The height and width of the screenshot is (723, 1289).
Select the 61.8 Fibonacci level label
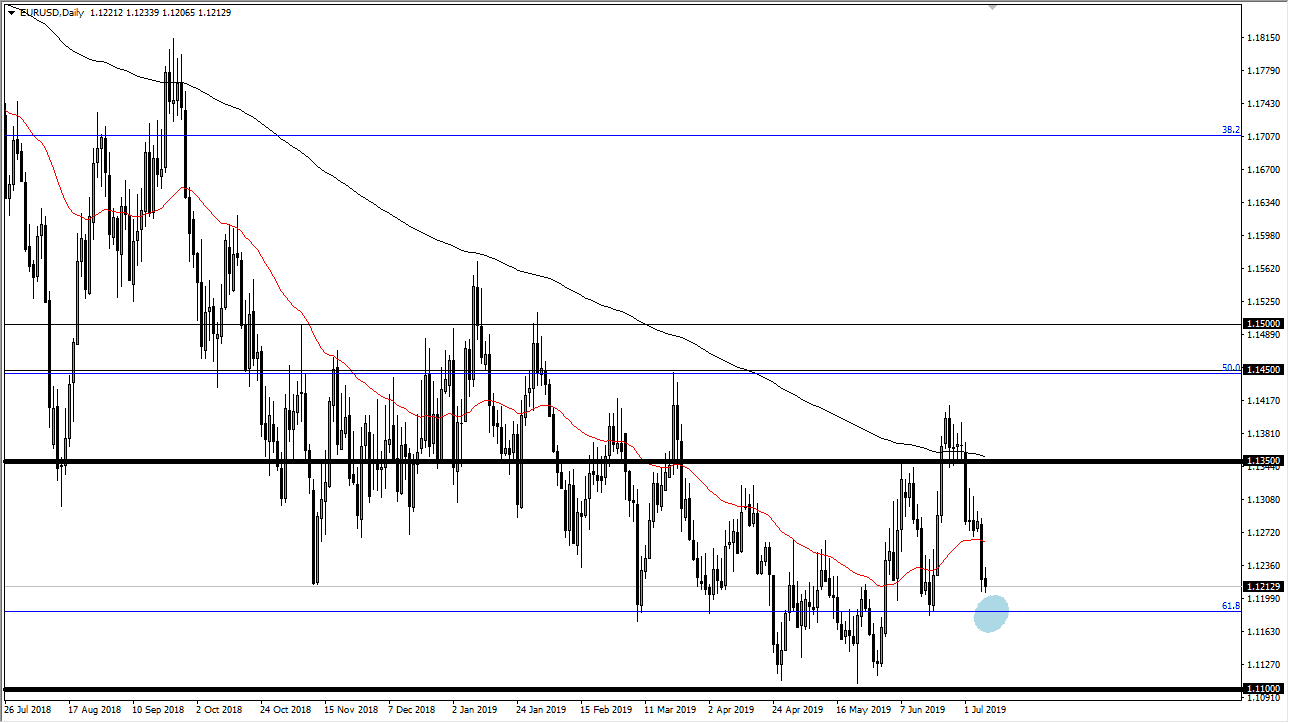coord(1231,606)
